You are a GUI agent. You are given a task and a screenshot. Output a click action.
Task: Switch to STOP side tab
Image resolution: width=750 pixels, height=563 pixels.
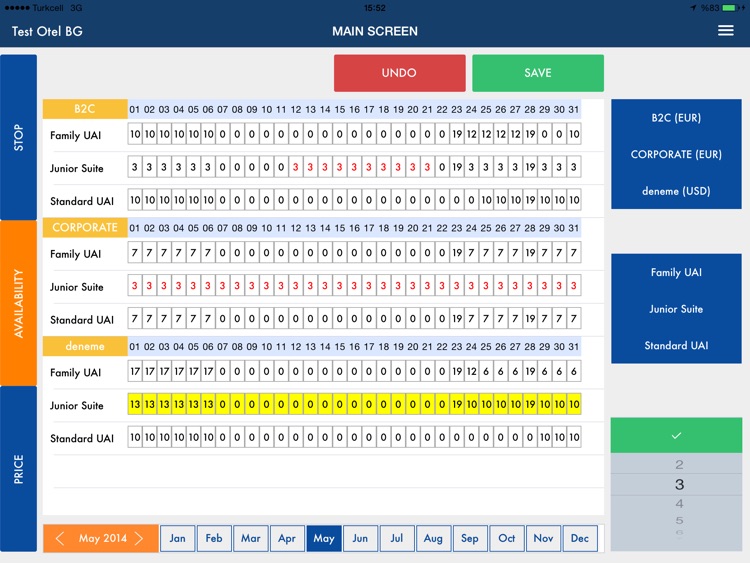[19, 137]
